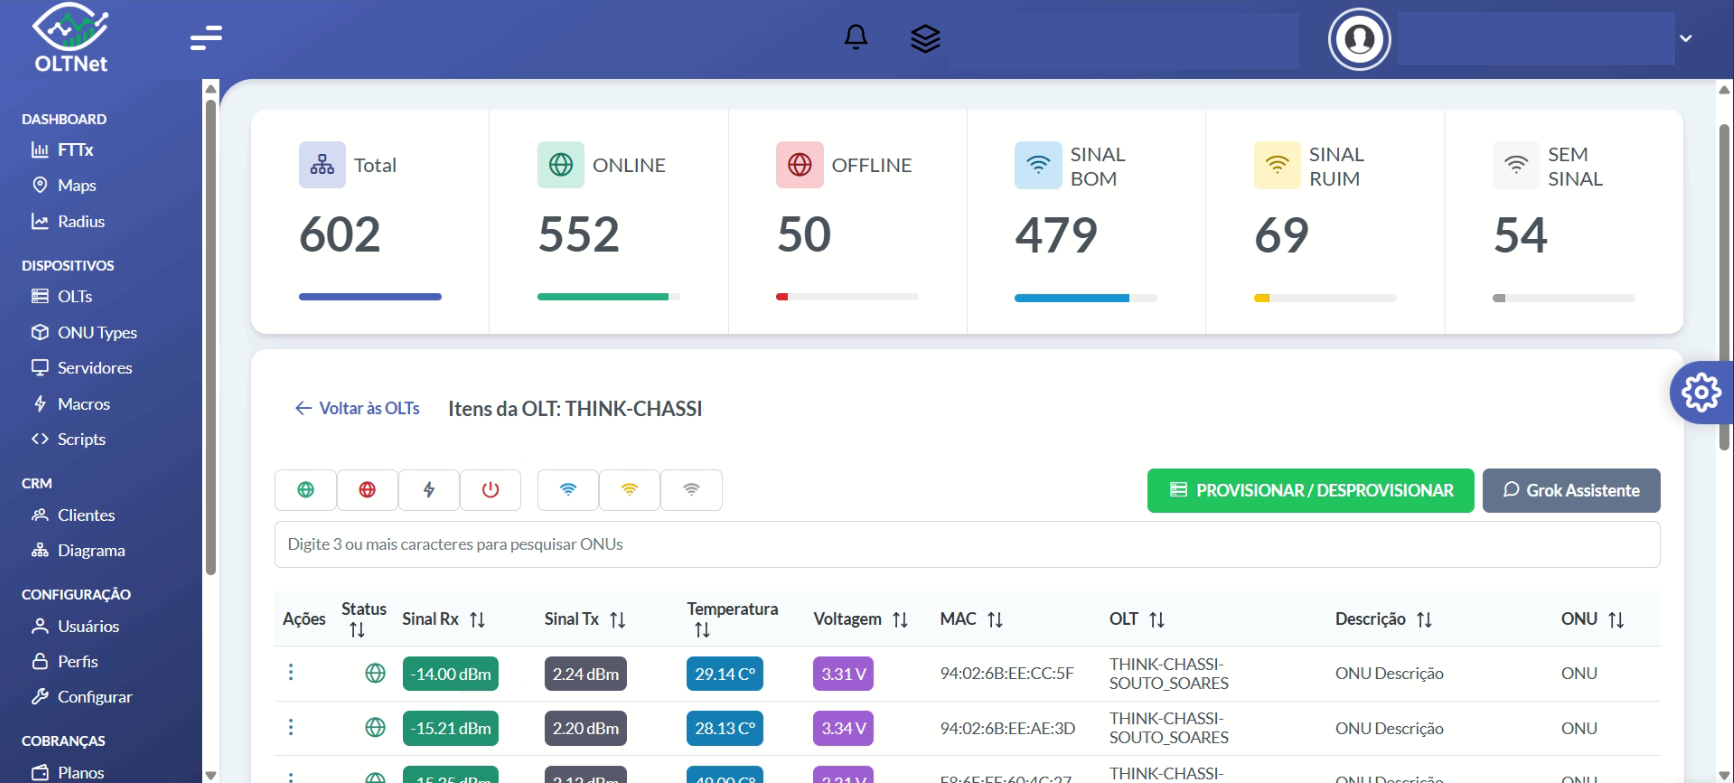The width and height of the screenshot is (1734, 783).
Task: Expand the user account dropdown arrow
Action: point(1686,39)
